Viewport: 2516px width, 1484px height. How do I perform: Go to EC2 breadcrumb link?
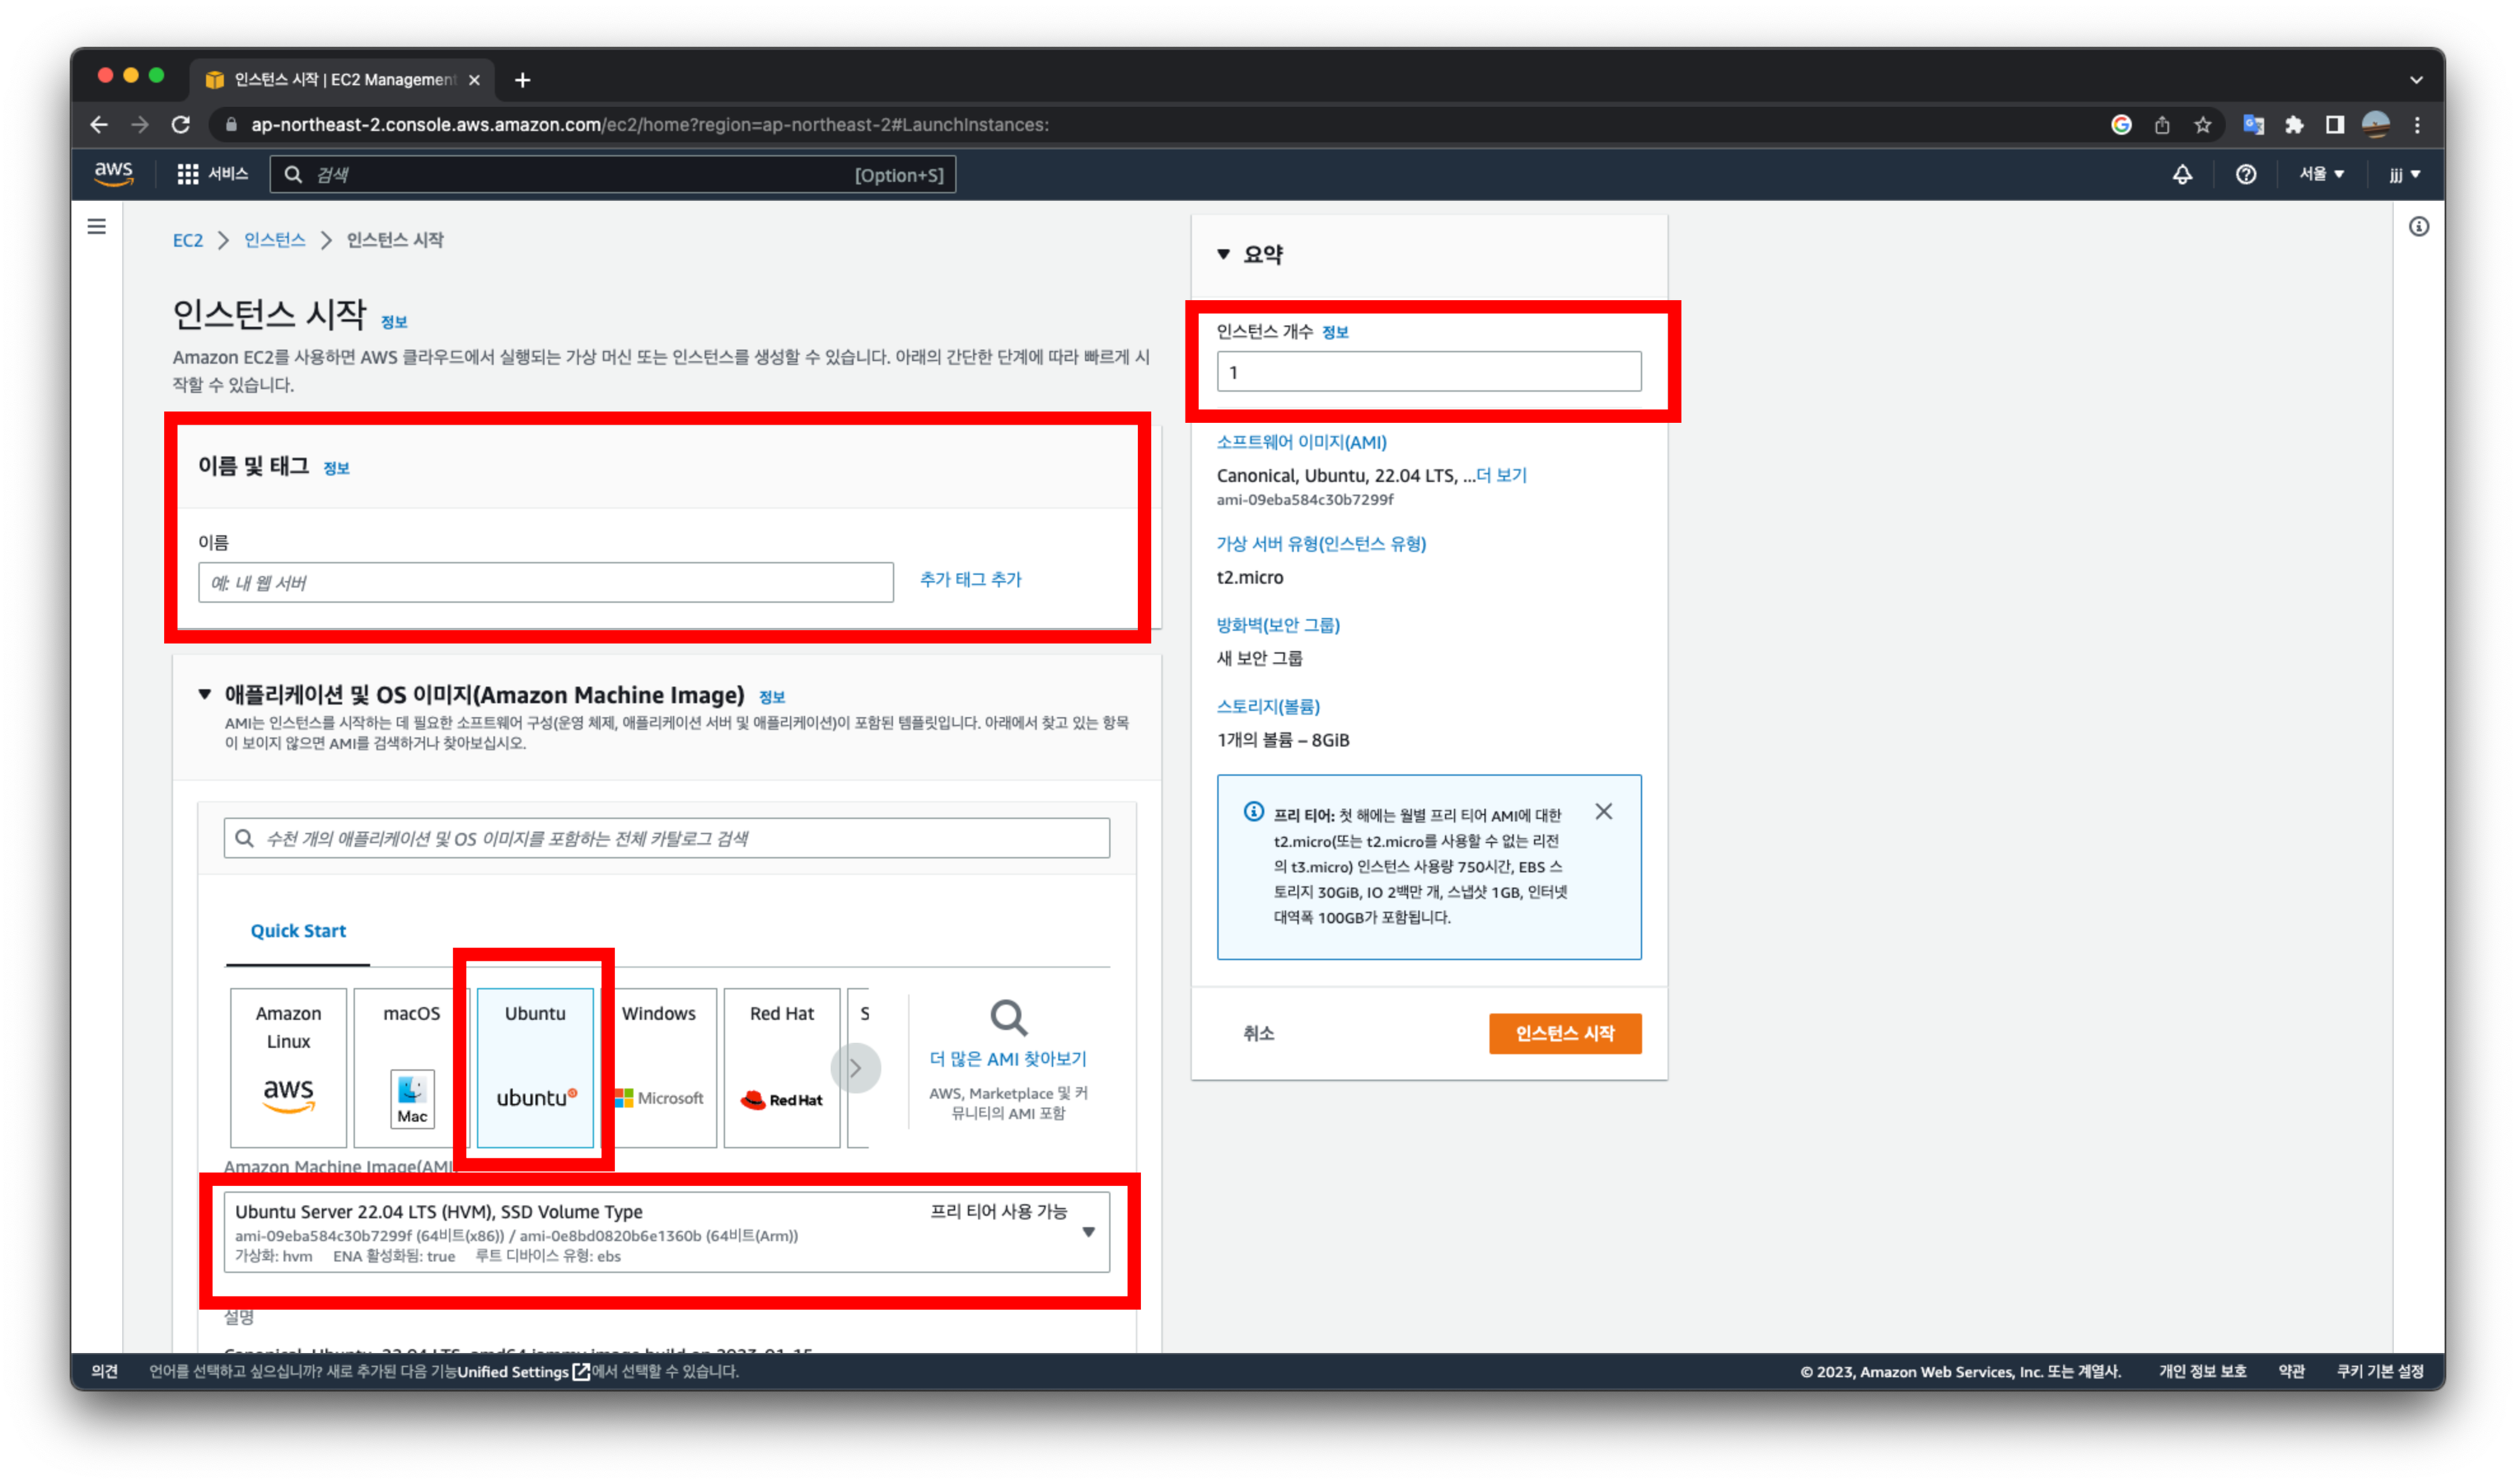coord(187,240)
